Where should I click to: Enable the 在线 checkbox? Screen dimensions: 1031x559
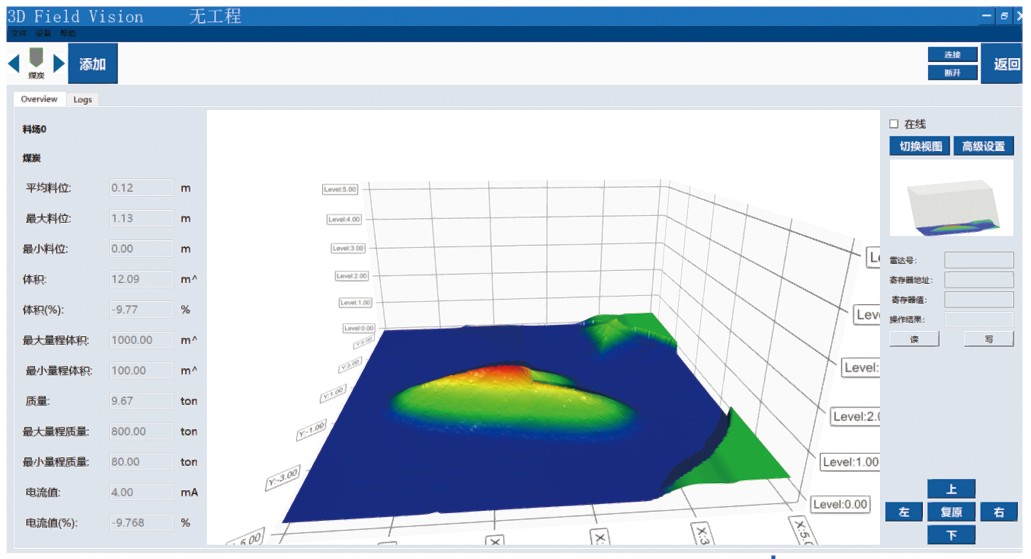pyautogui.click(x=894, y=124)
